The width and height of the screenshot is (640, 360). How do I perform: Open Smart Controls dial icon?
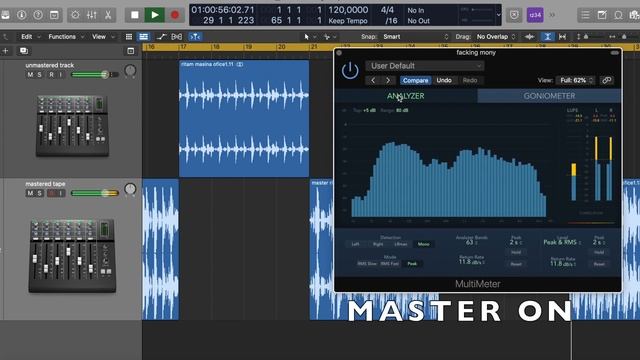coord(75,15)
